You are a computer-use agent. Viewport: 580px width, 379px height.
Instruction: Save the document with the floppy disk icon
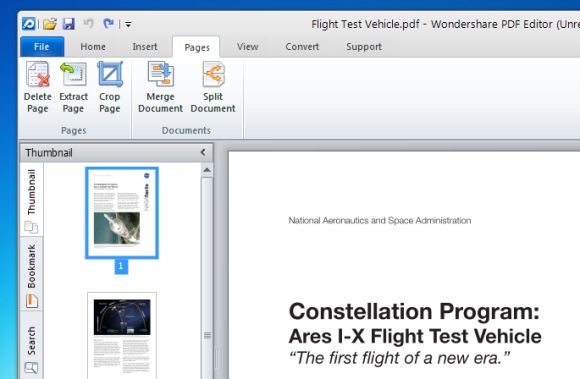pyautogui.click(x=69, y=24)
